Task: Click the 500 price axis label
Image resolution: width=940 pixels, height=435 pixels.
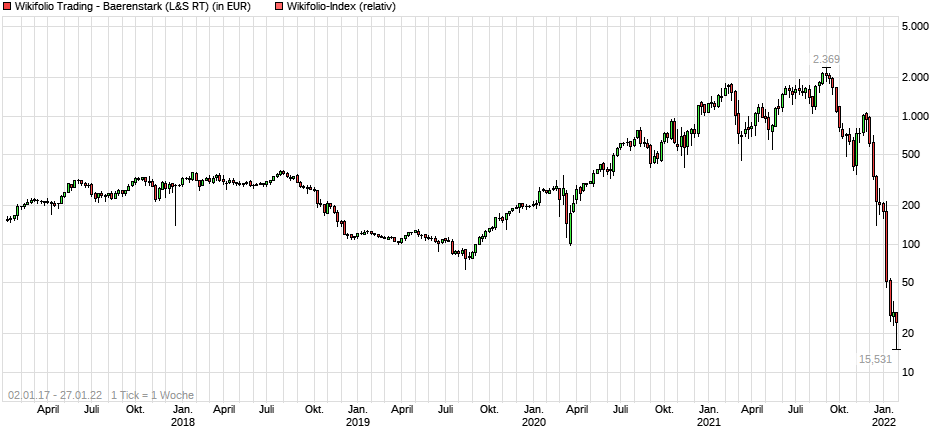Action: (x=910, y=155)
